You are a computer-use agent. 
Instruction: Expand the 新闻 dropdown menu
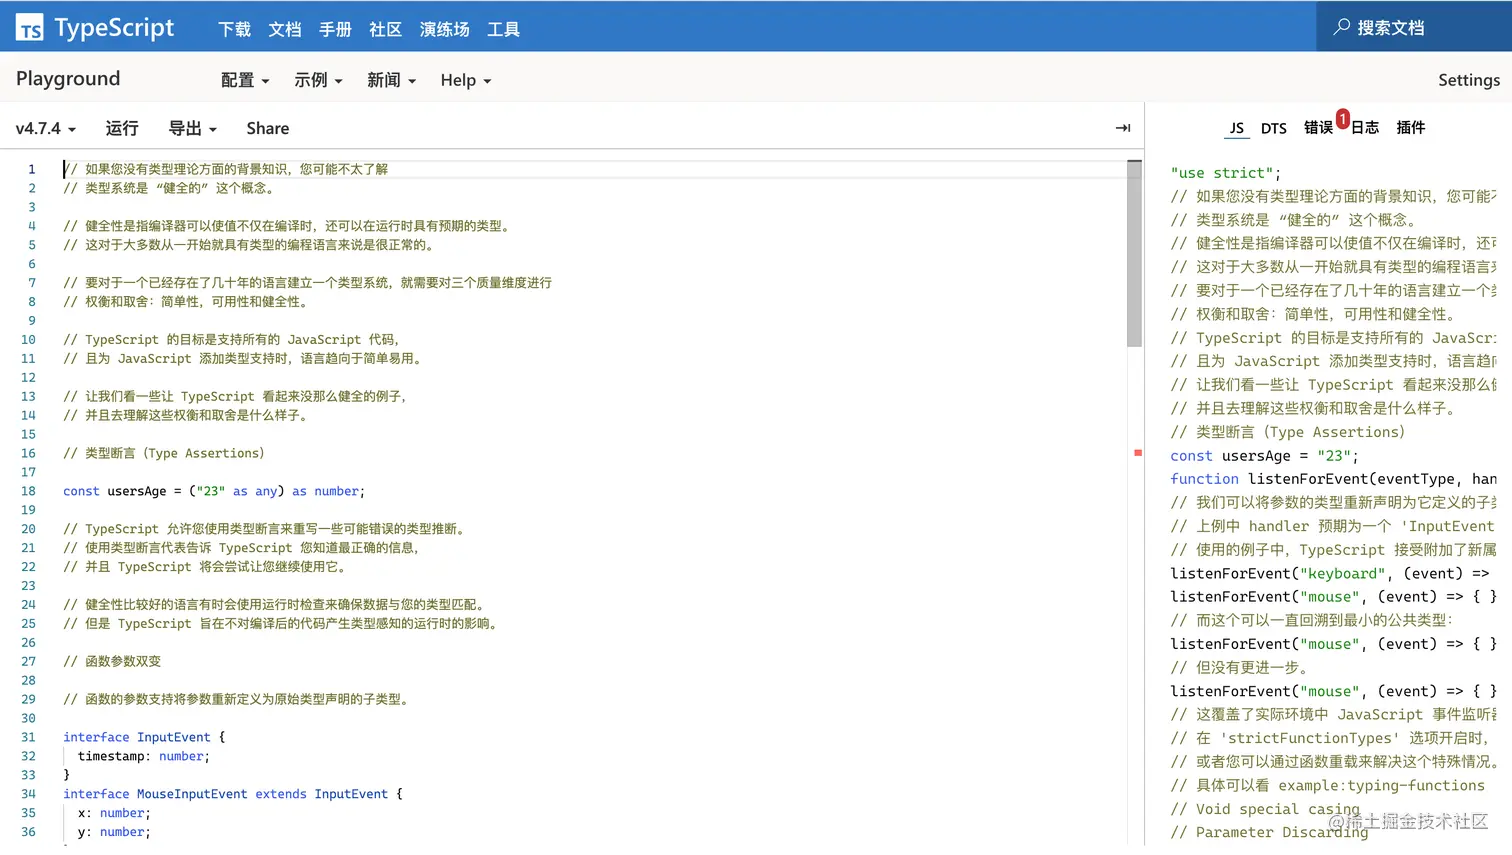[x=391, y=80]
